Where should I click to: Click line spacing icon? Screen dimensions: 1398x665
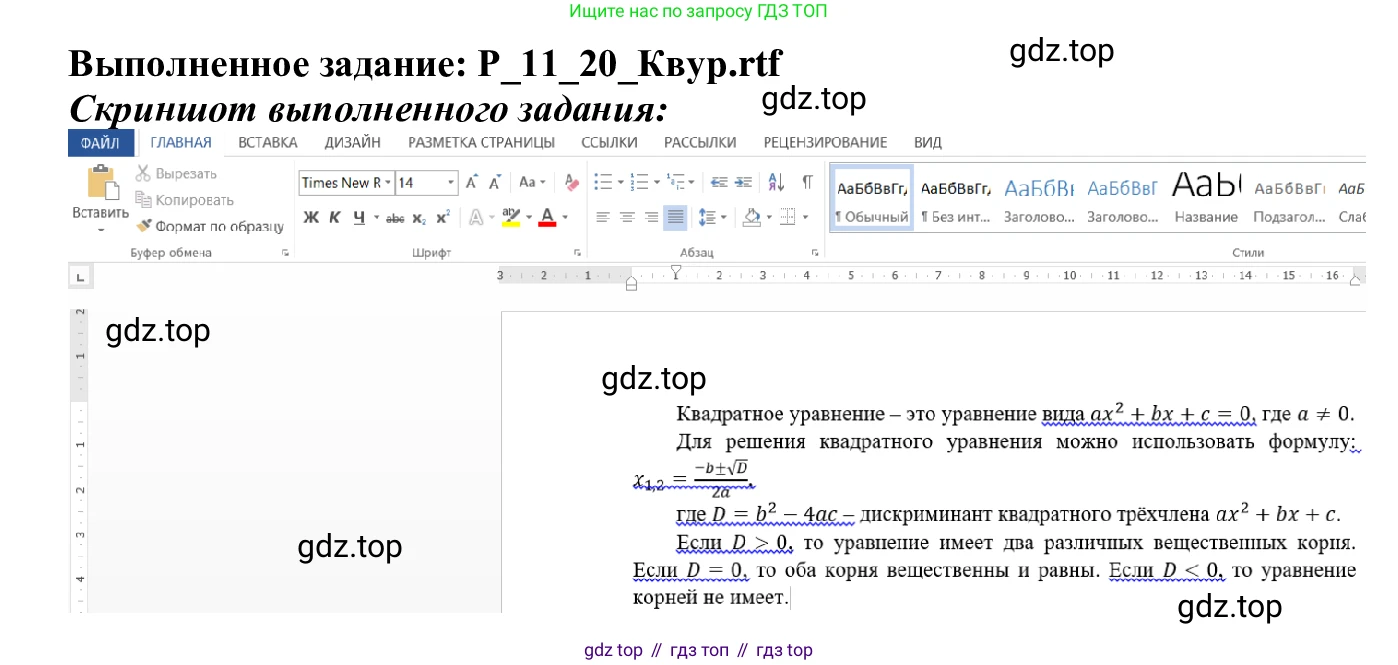[x=706, y=217]
